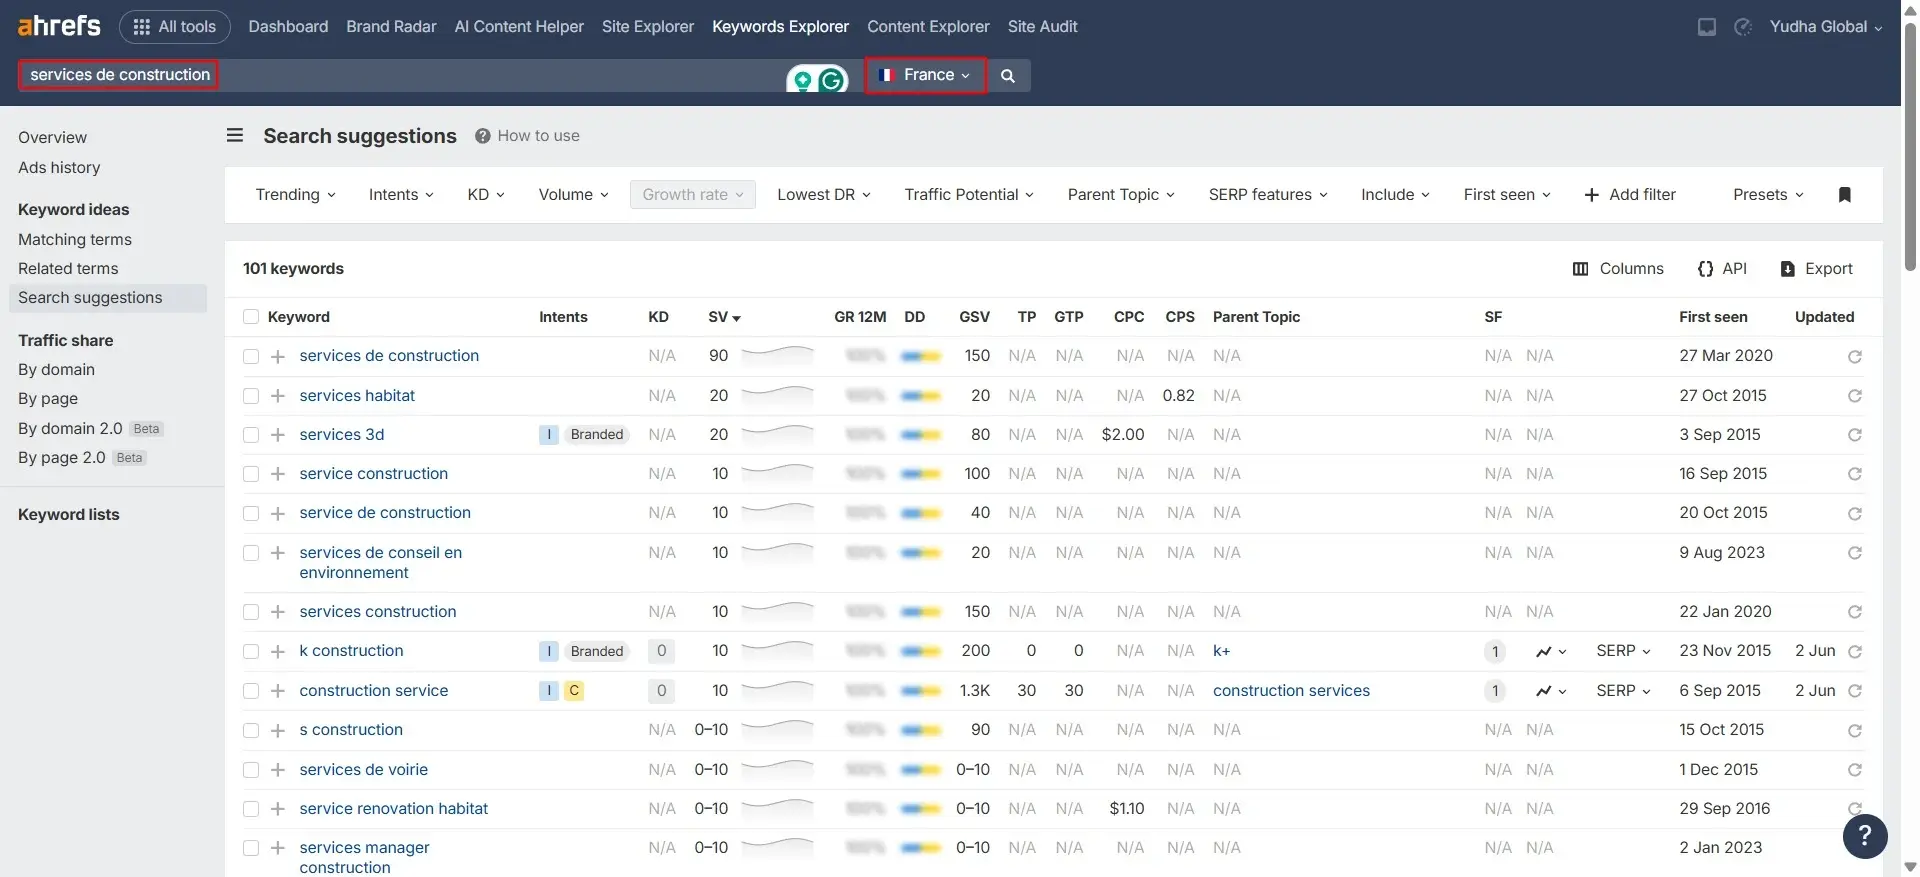This screenshot has width=1920, height=877.
Task: Click the saved filters bookmark icon
Action: point(1845,195)
